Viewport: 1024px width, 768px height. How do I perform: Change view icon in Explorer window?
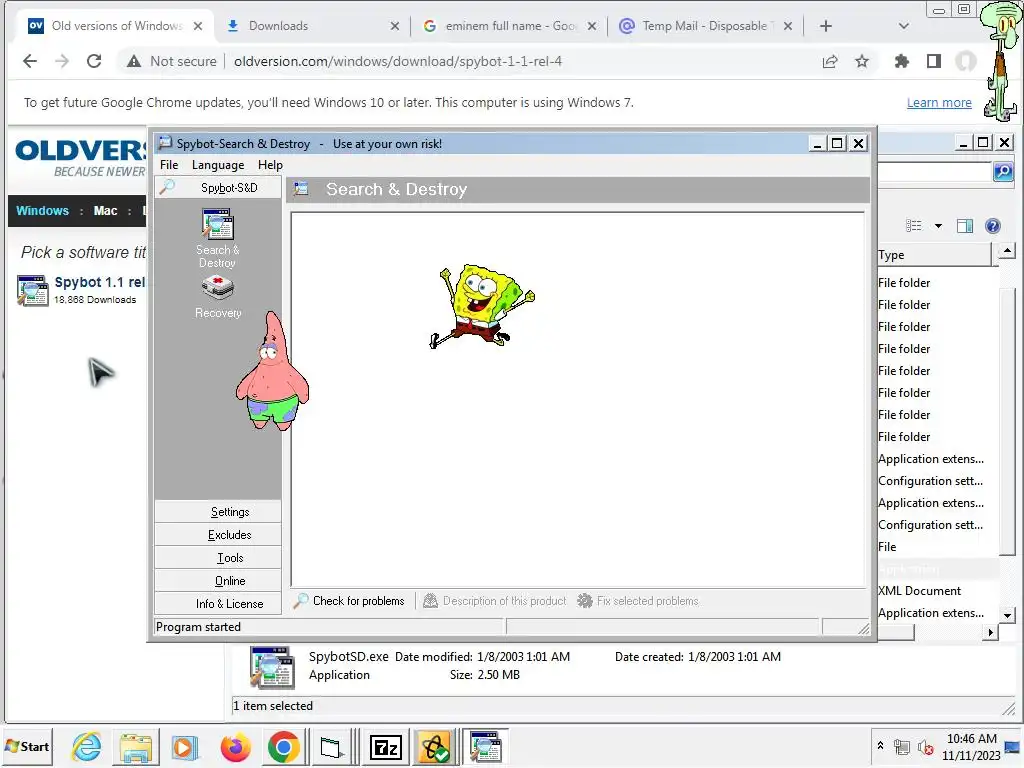[913, 226]
